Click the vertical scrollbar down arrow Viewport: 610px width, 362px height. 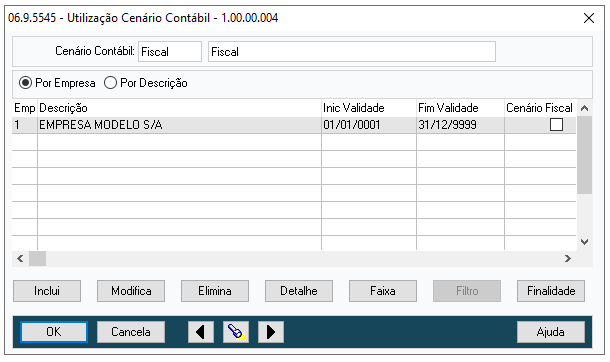pos(584,242)
